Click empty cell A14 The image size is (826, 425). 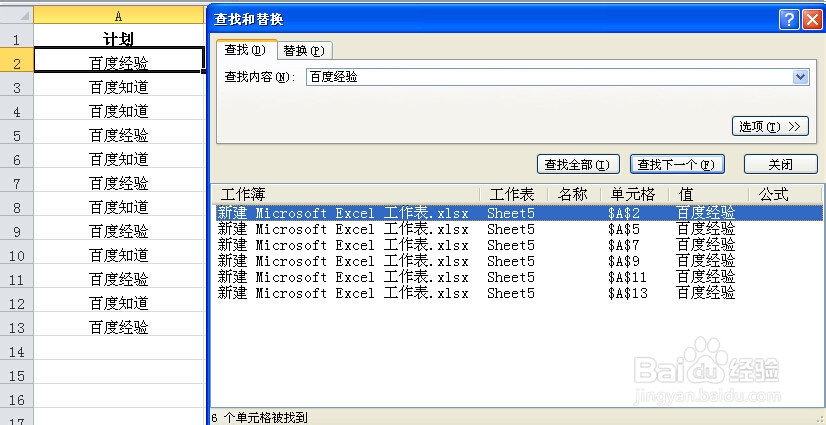click(119, 349)
